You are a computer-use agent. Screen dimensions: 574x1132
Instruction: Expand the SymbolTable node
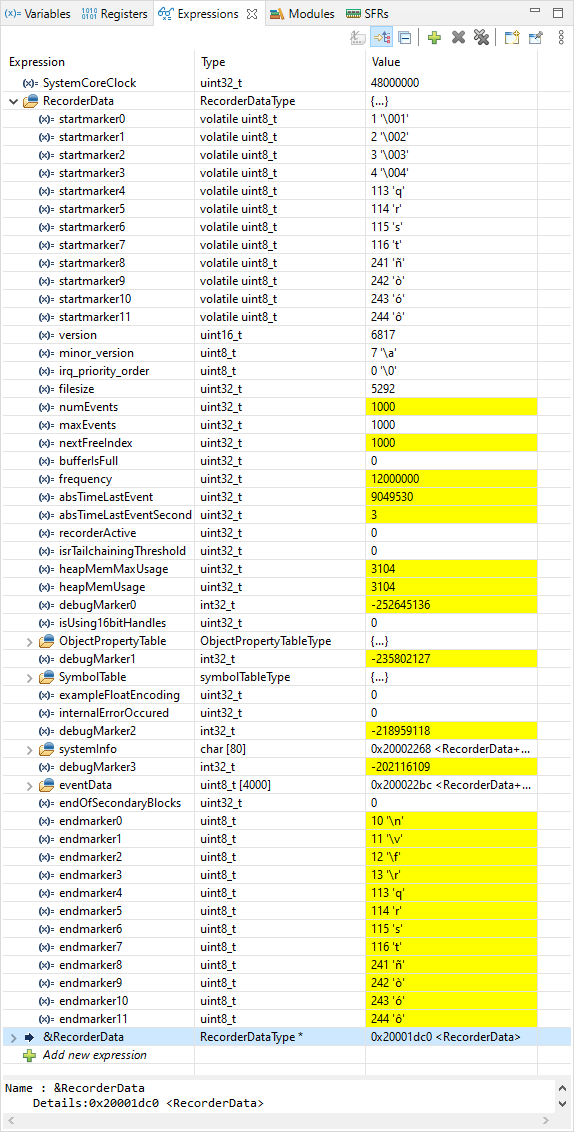pyautogui.click(x=30, y=677)
